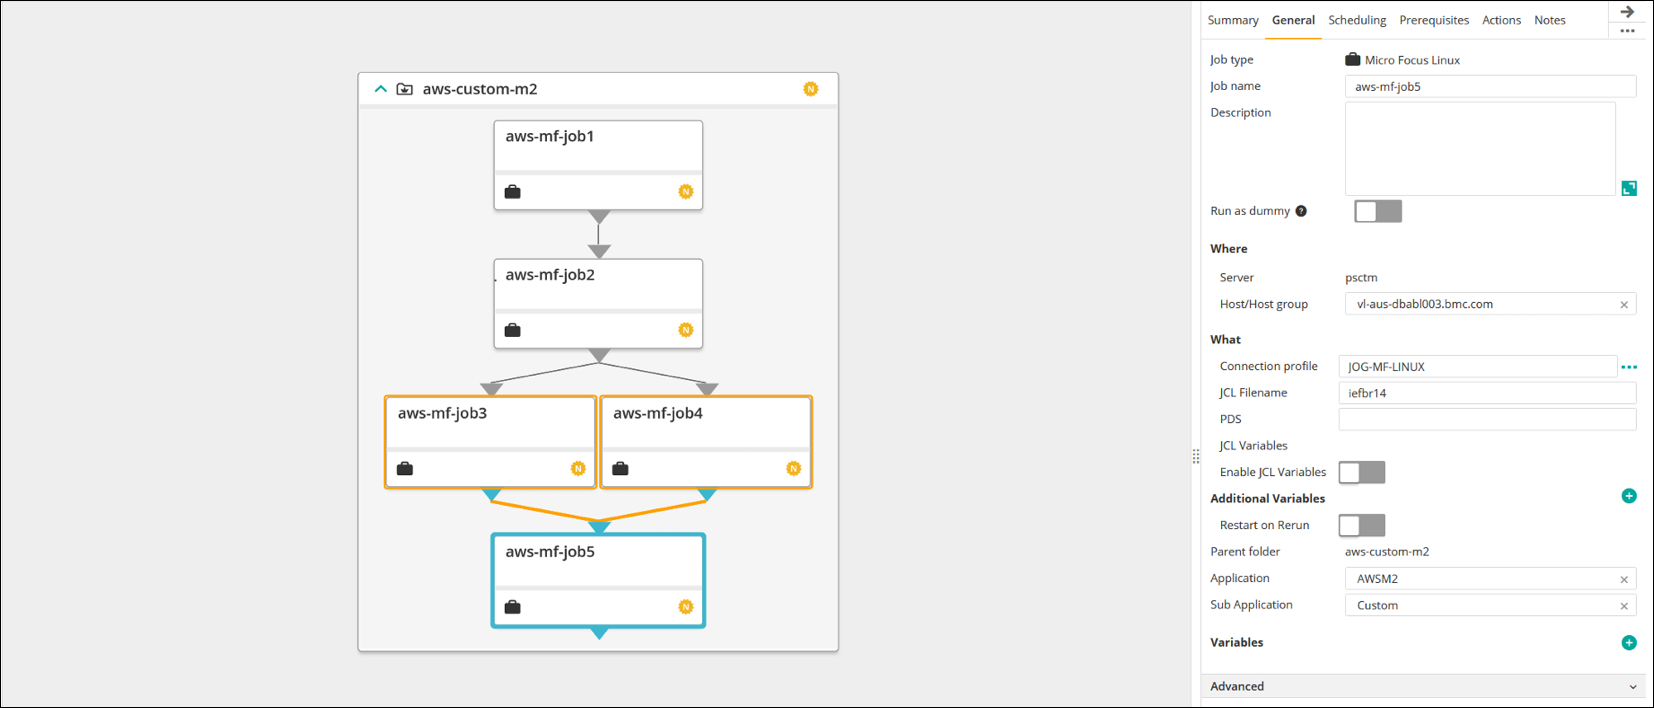Click the folder icon beside aws-custom-m2
The width and height of the screenshot is (1654, 708).
pyautogui.click(x=405, y=89)
